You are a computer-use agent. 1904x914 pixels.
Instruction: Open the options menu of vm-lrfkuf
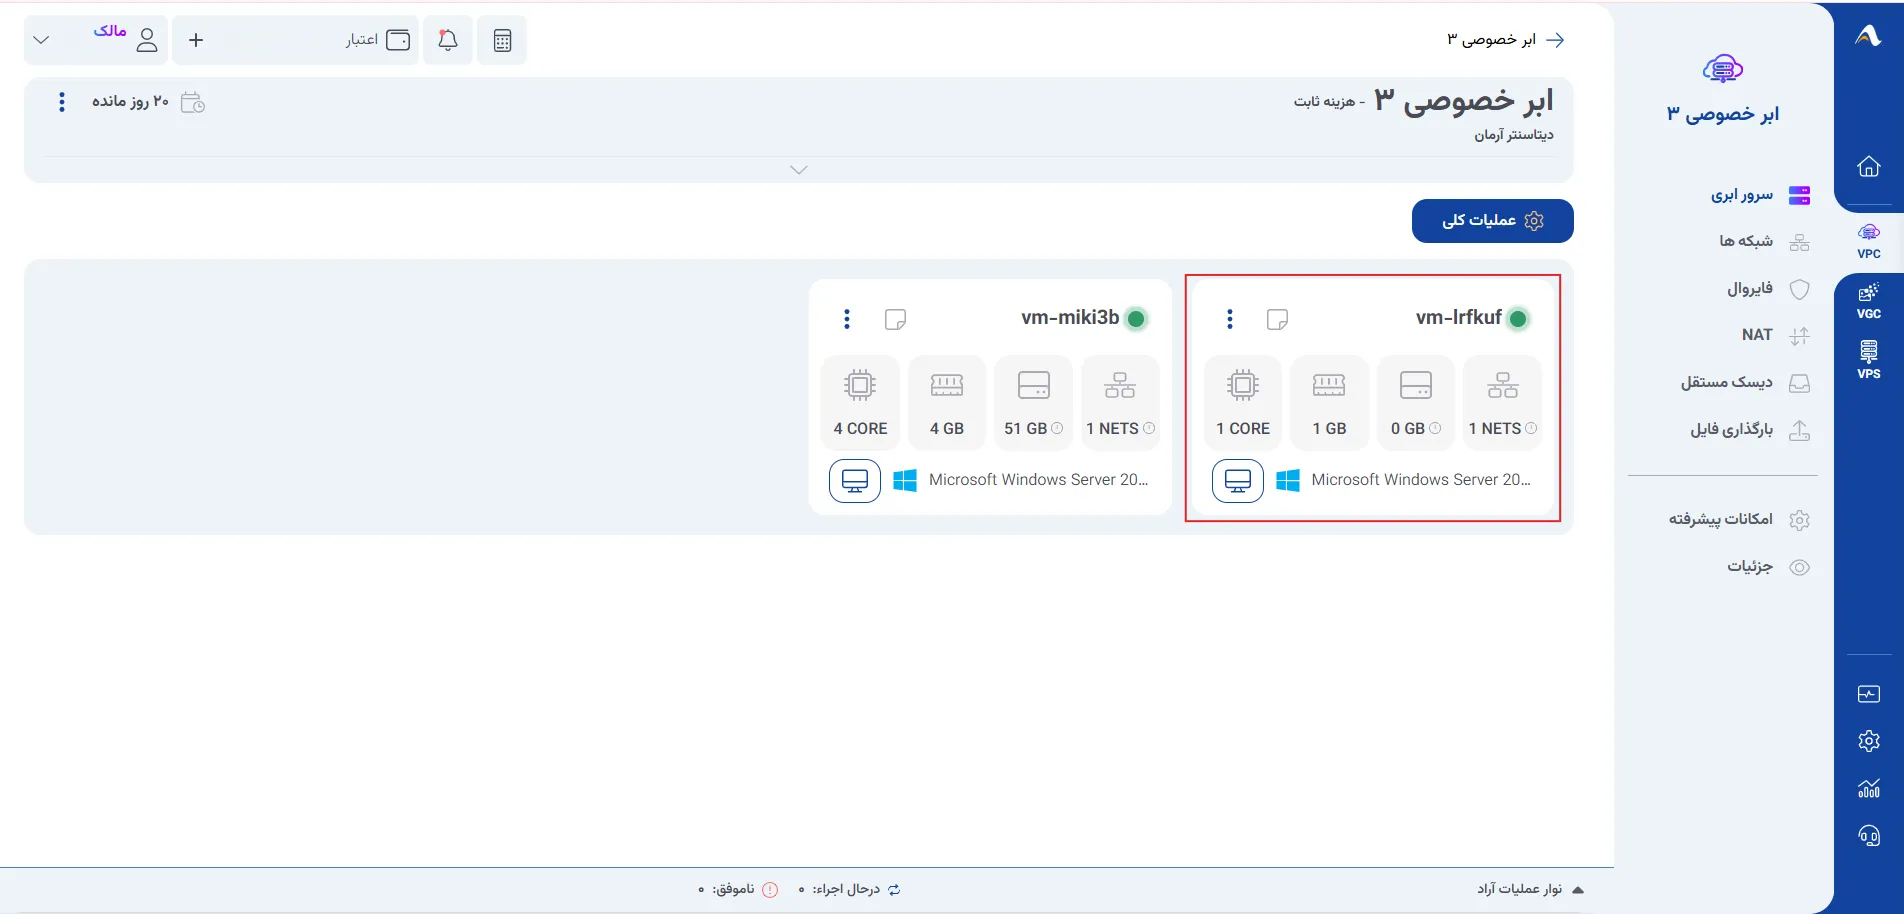click(x=1230, y=319)
